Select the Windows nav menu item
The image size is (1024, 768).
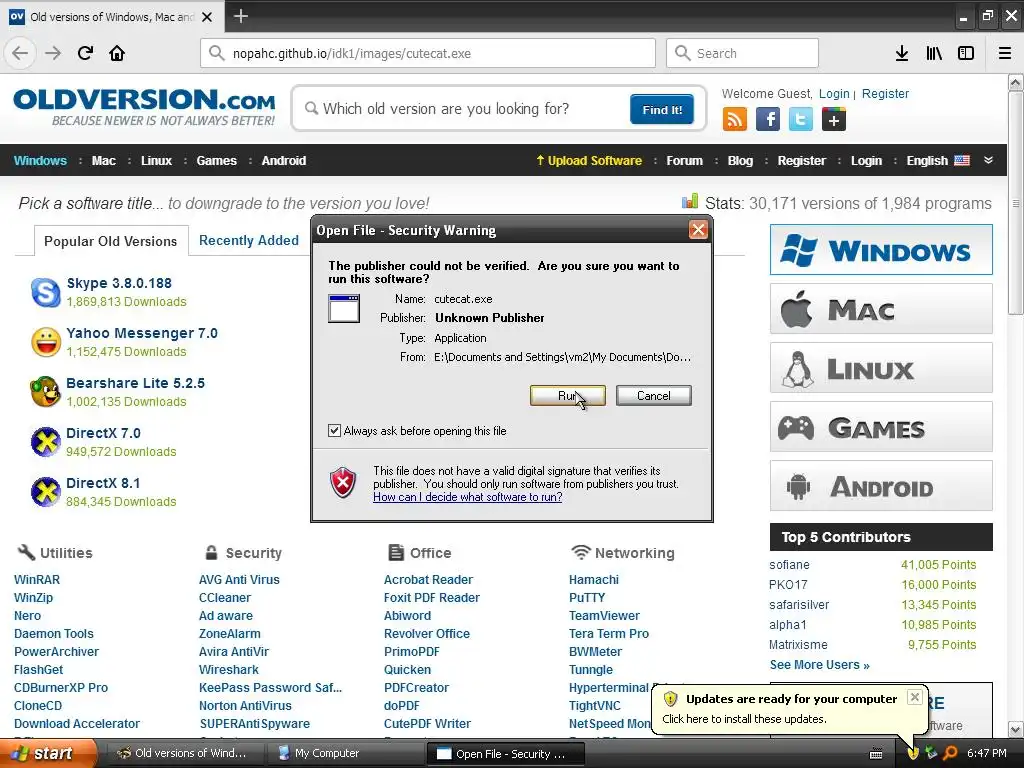[x=40, y=161]
